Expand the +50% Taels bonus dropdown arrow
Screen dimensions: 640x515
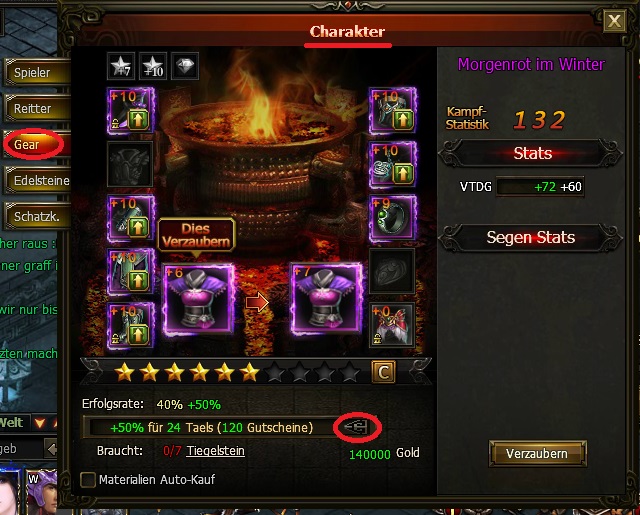click(357, 427)
